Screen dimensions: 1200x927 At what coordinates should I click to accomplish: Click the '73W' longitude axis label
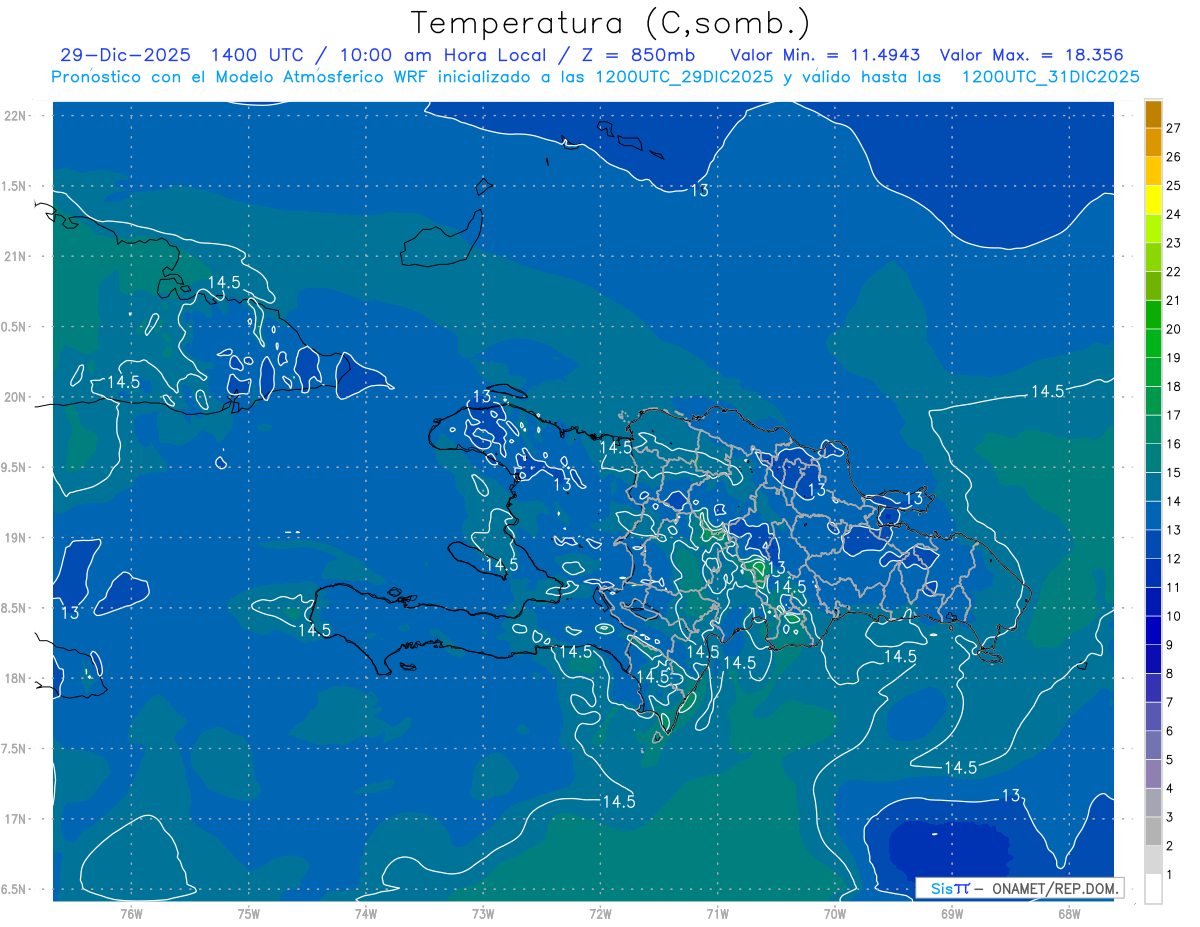pos(483,913)
